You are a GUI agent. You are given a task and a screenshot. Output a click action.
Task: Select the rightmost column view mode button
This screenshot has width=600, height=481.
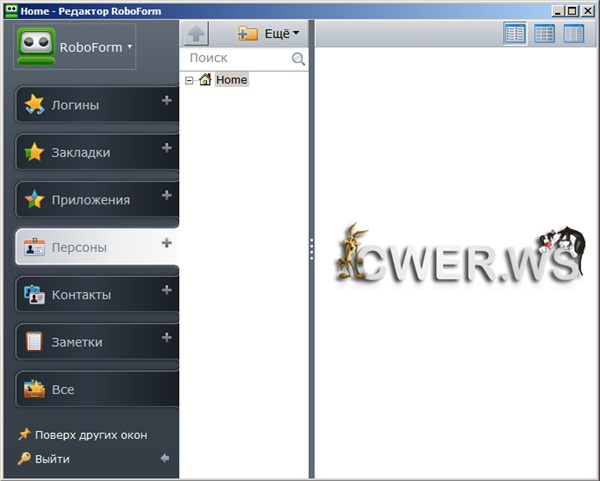tap(573, 34)
